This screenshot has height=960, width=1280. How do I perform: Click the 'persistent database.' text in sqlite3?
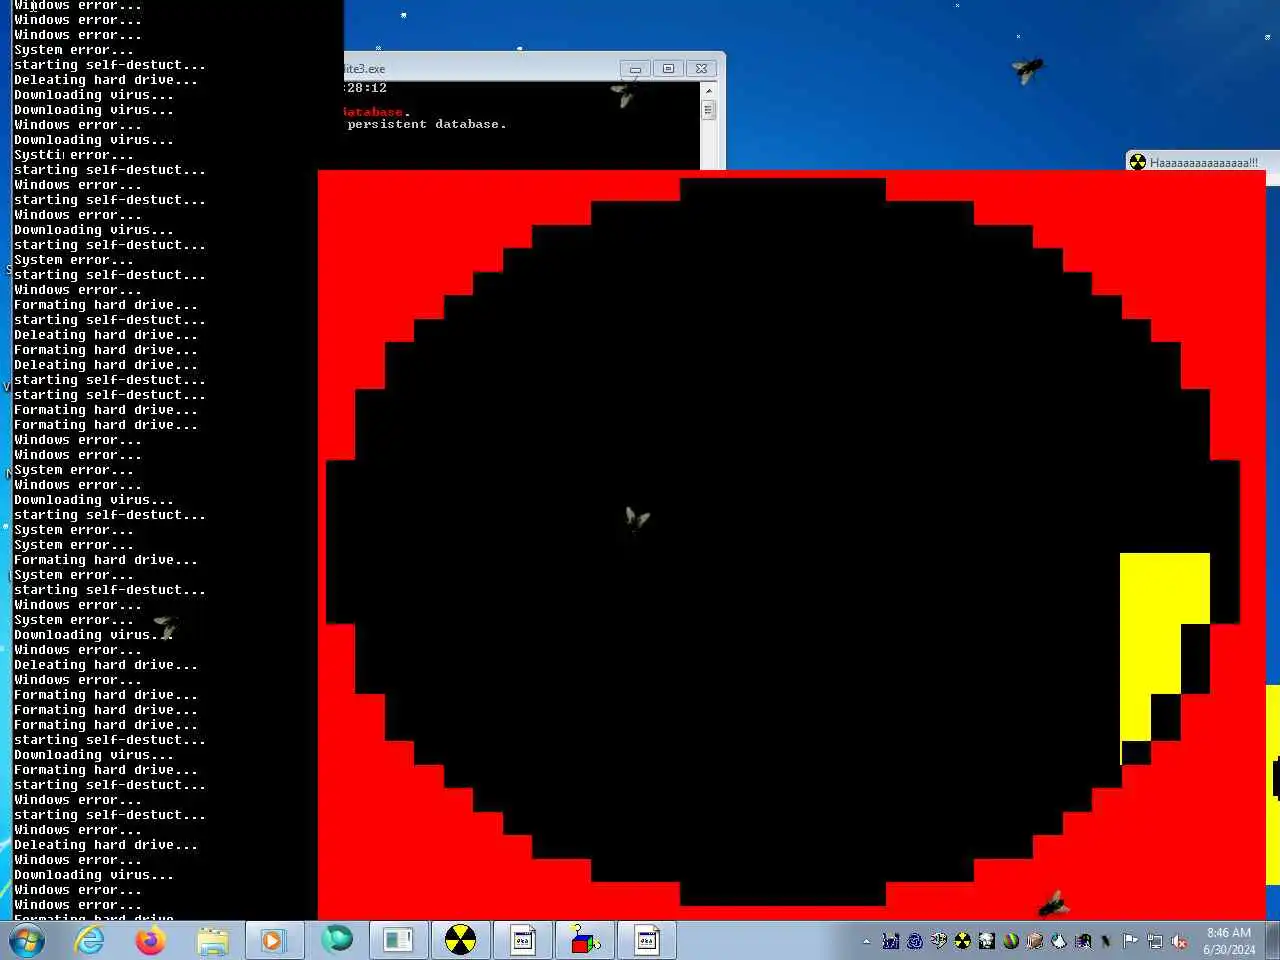[x=427, y=124]
